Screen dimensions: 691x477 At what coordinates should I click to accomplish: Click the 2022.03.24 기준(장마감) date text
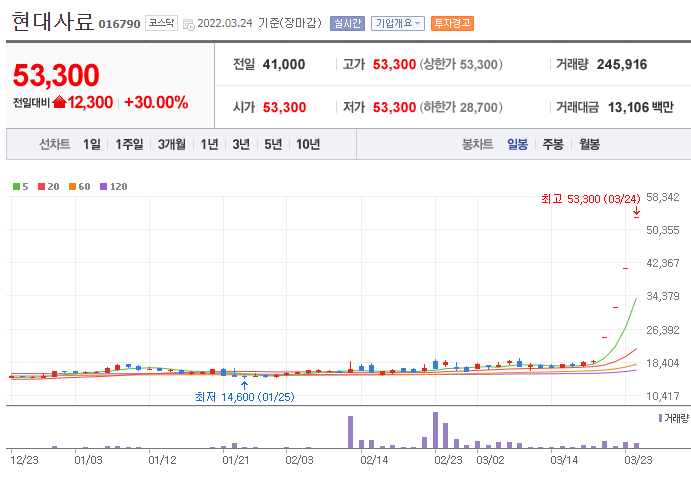point(260,23)
